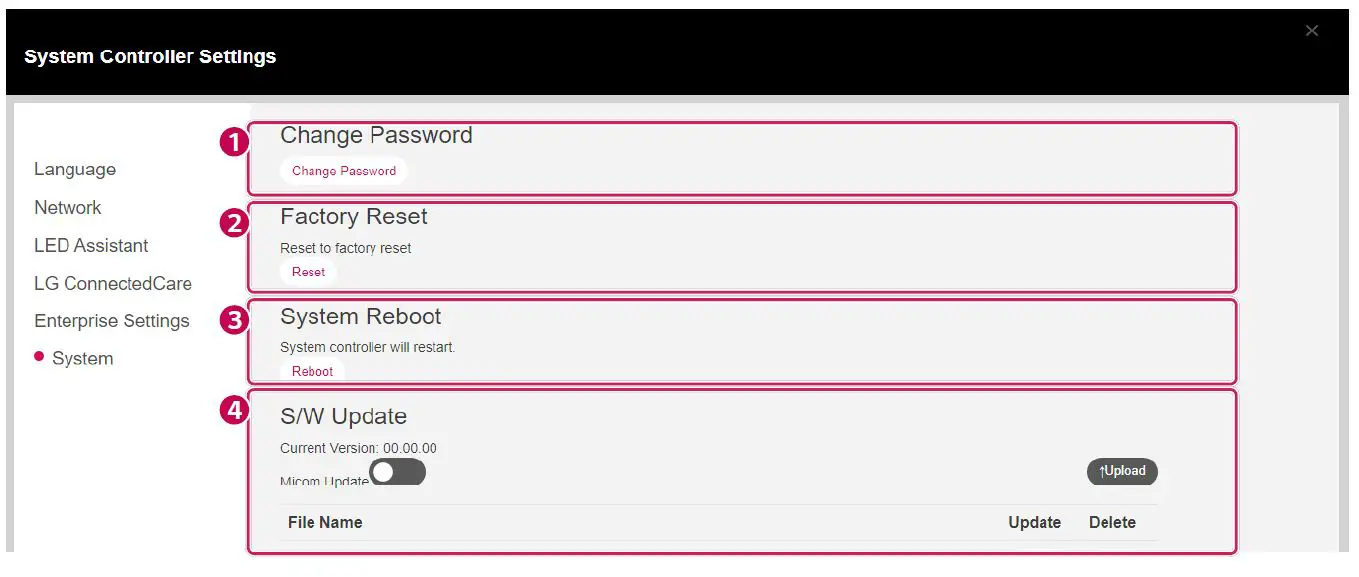
Task: Select LED Assistant in the sidebar
Action: click(91, 246)
